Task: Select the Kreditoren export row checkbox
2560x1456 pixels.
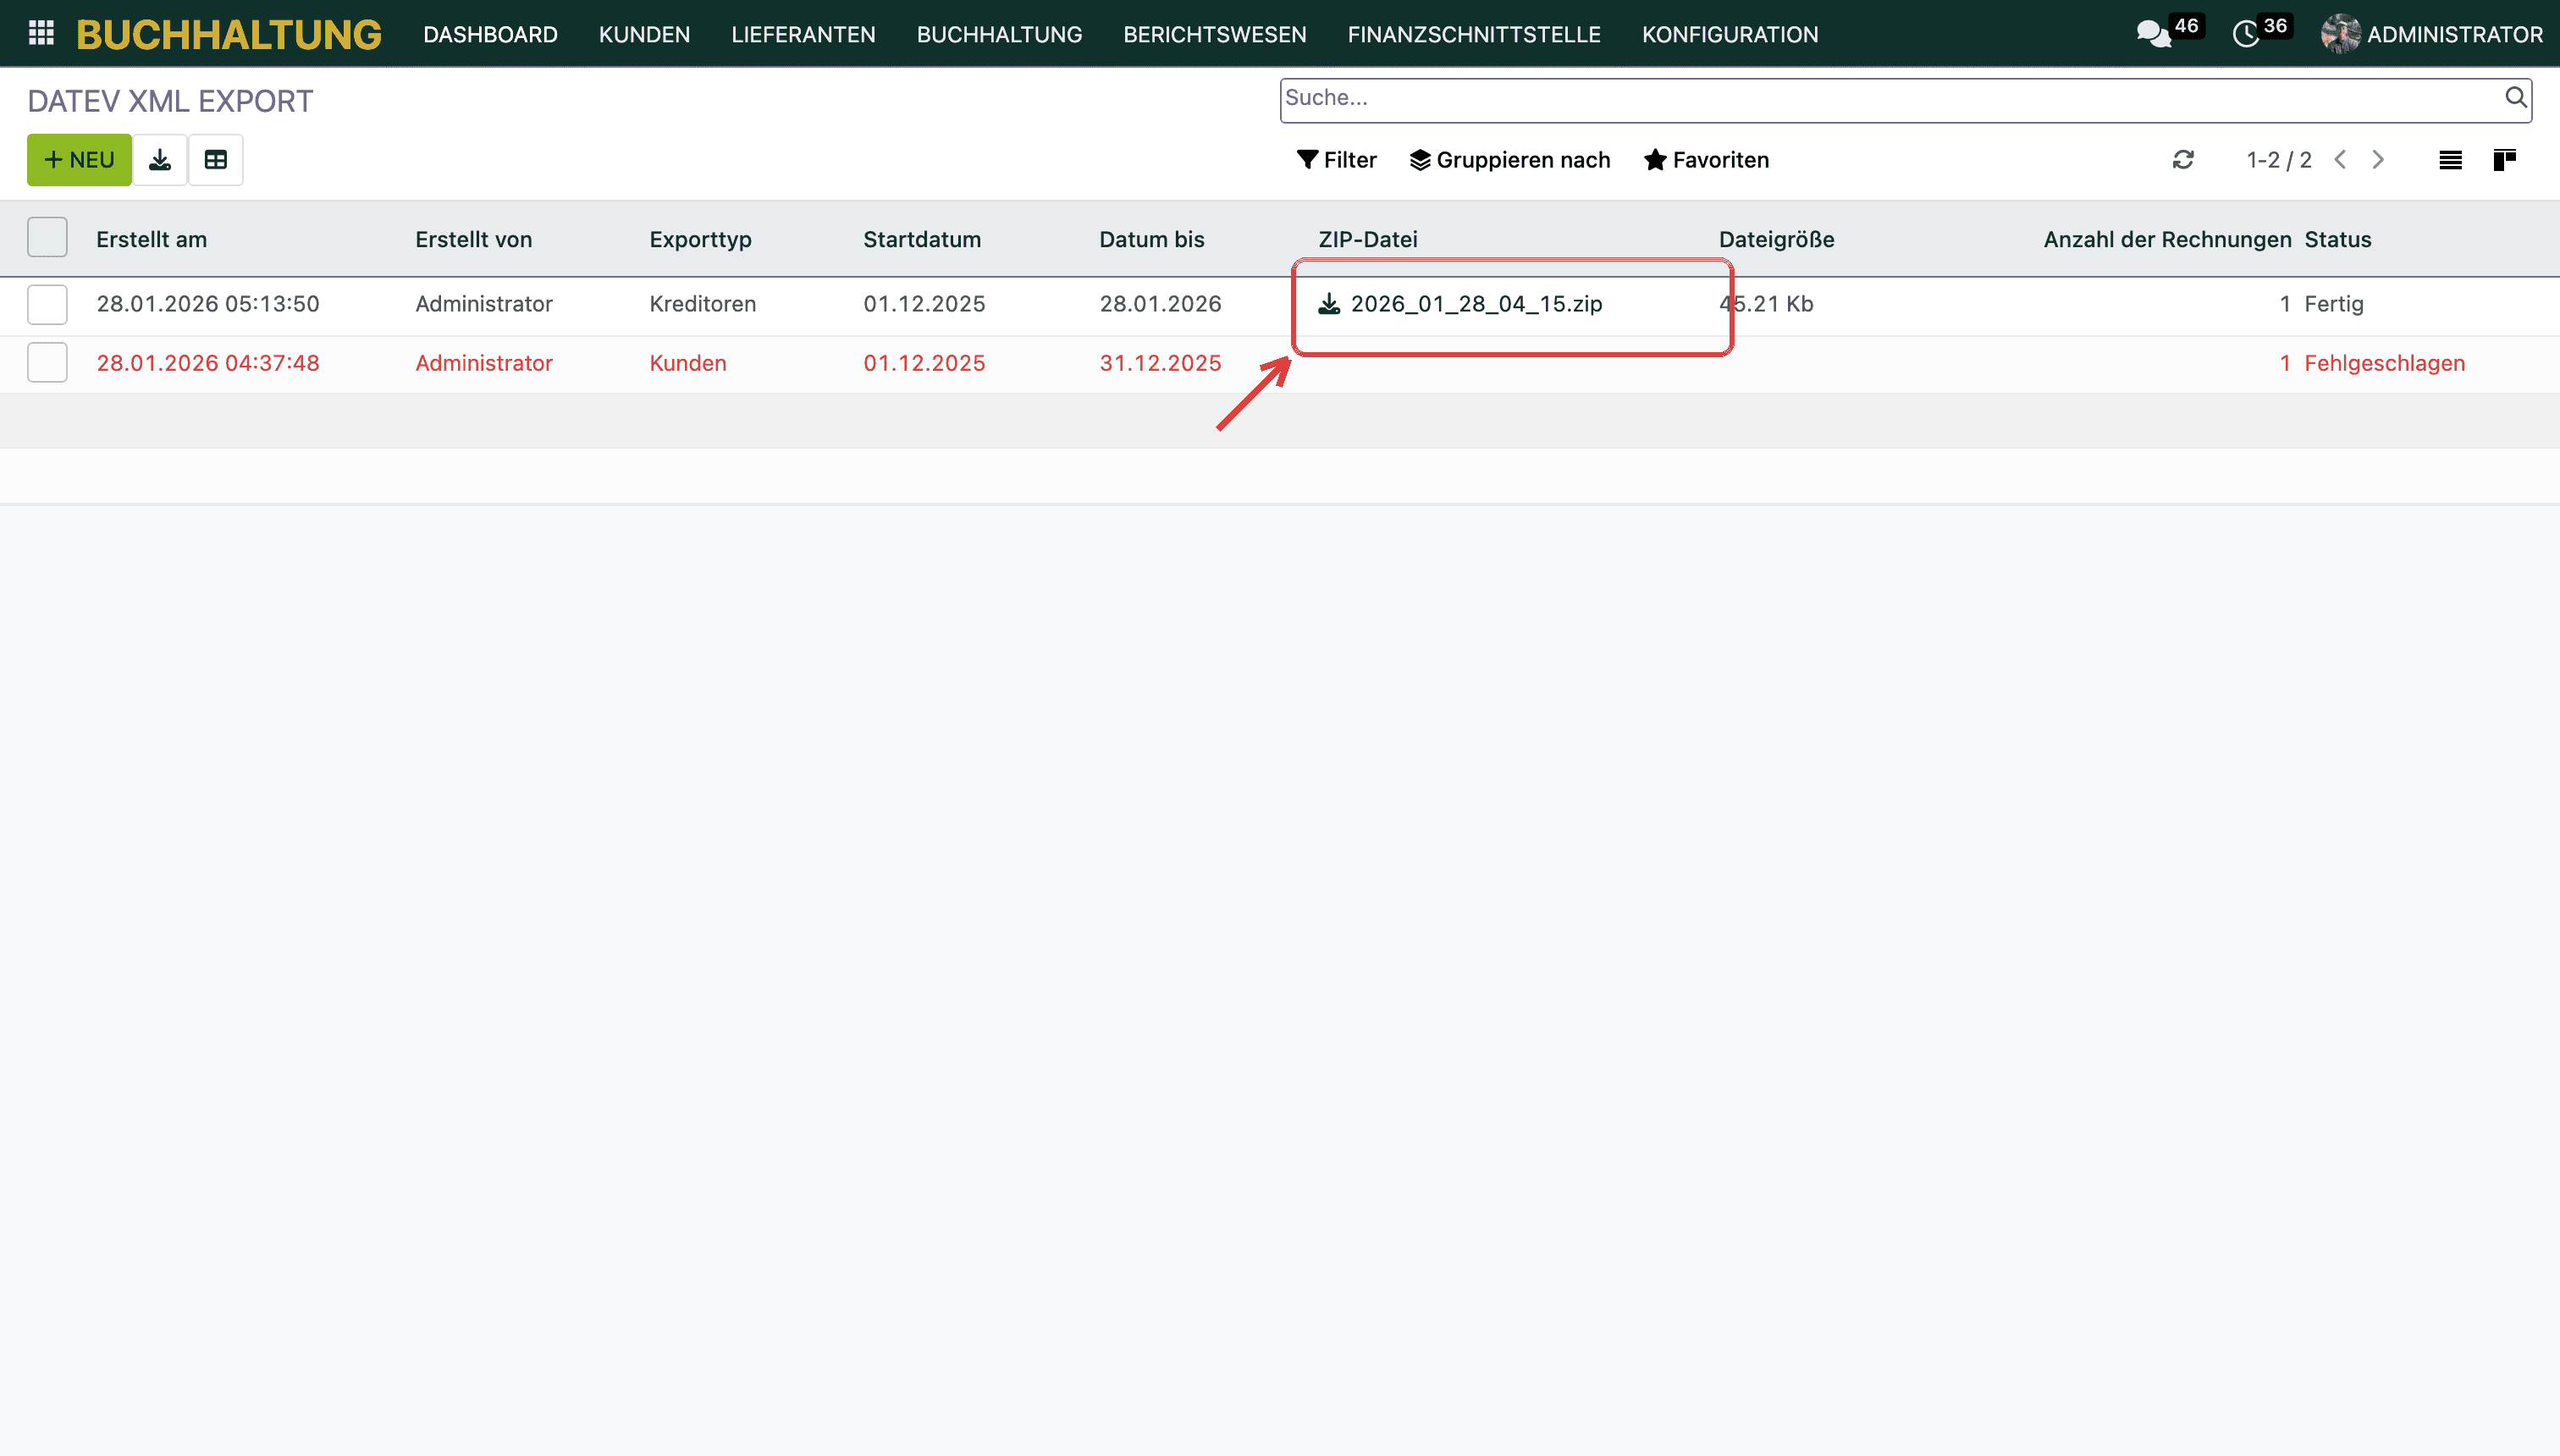Action: click(x=47, y=304)
